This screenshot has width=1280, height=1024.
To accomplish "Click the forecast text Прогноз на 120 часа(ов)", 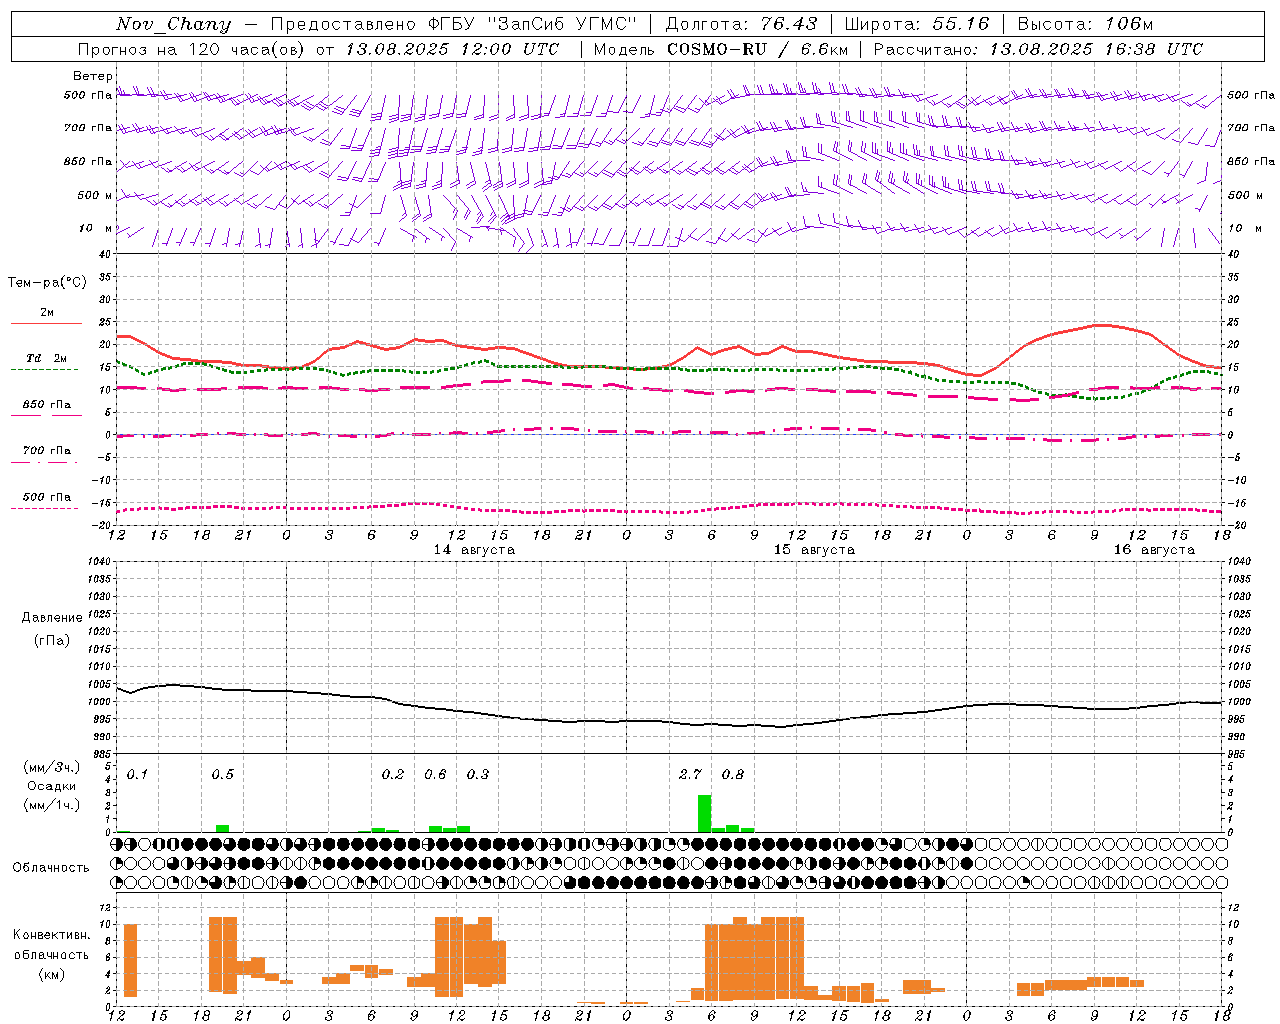I will click(192, 49).
